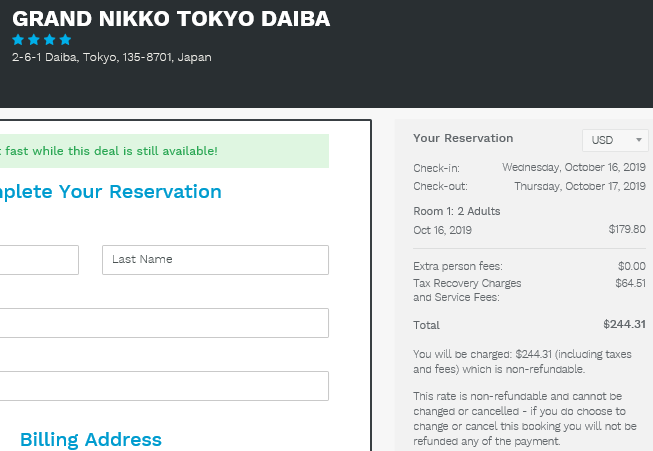Click the $64.51 tax recovery charge
This screenshot has height=451, width=653.
pyautogui.click(x=631, y=283)
